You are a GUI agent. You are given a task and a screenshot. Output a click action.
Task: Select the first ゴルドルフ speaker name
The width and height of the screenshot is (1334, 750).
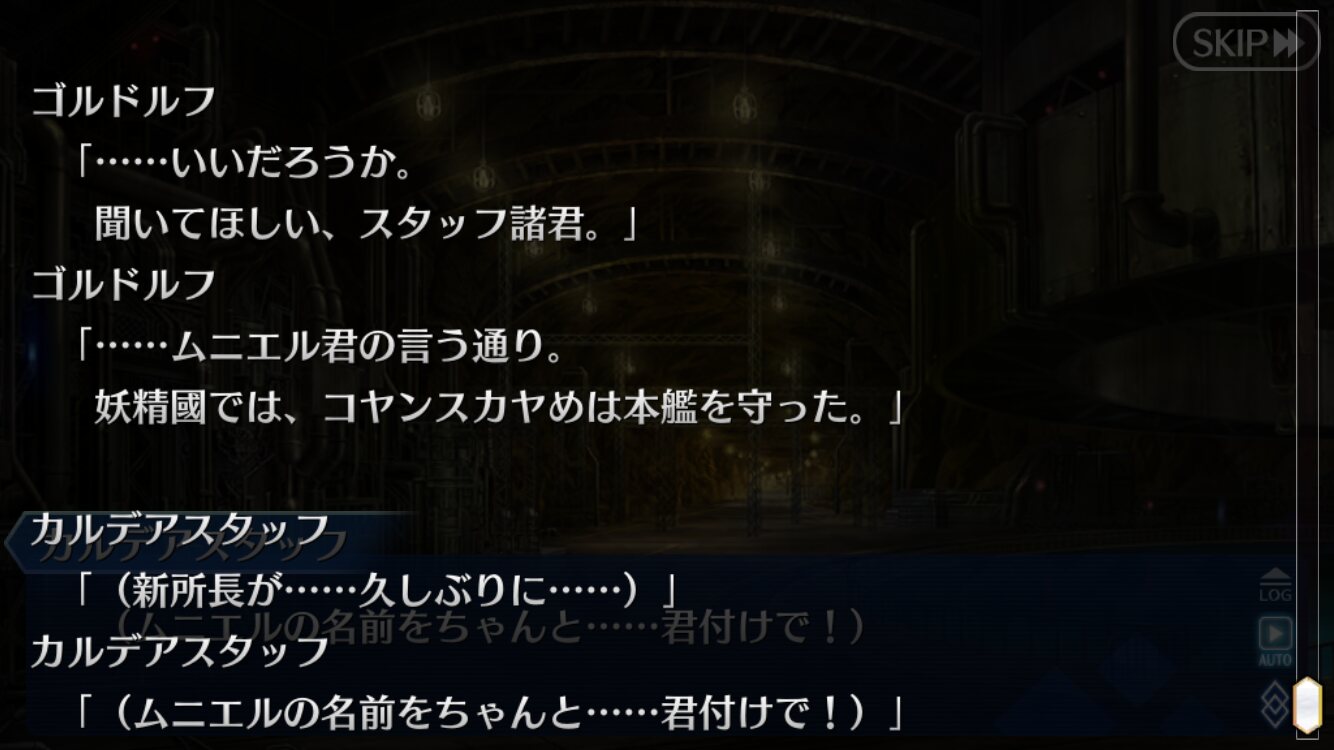(124, 101)
